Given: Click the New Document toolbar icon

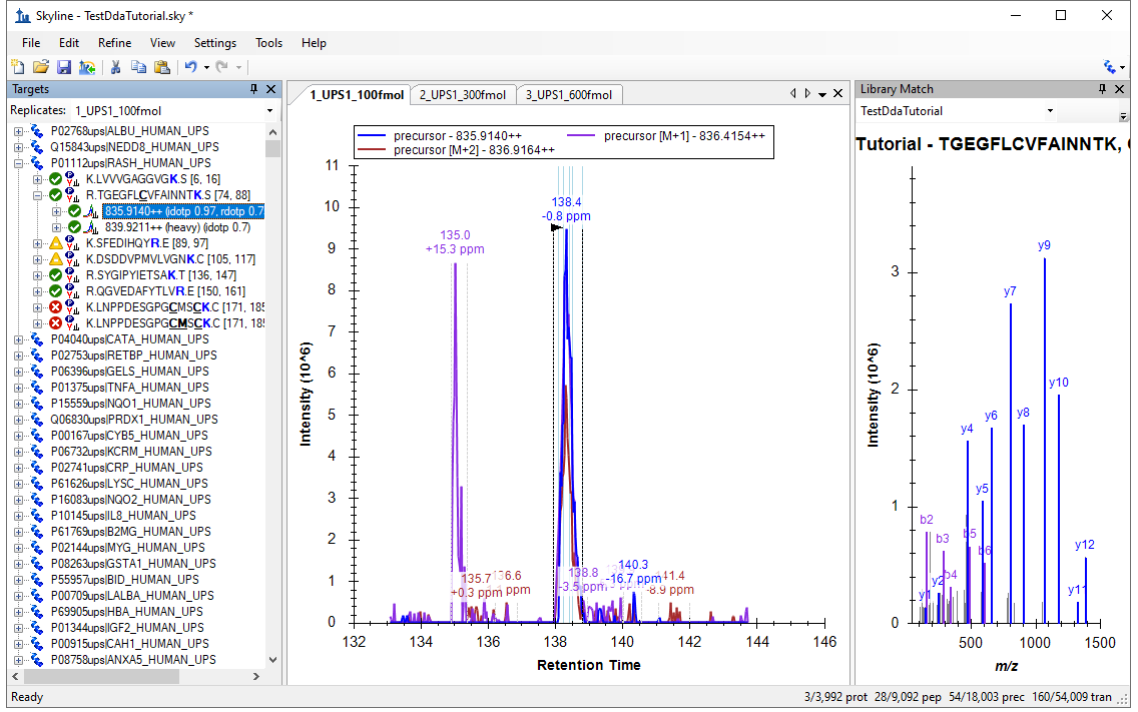Looking at the screenshot, I should click(18, 67).
